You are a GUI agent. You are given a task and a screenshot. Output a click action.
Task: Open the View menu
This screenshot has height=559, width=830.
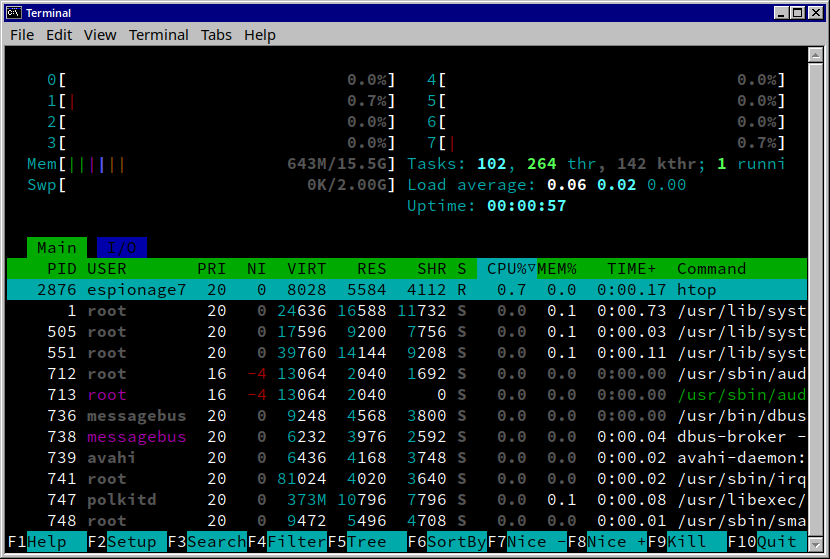(x=100, y=35)
